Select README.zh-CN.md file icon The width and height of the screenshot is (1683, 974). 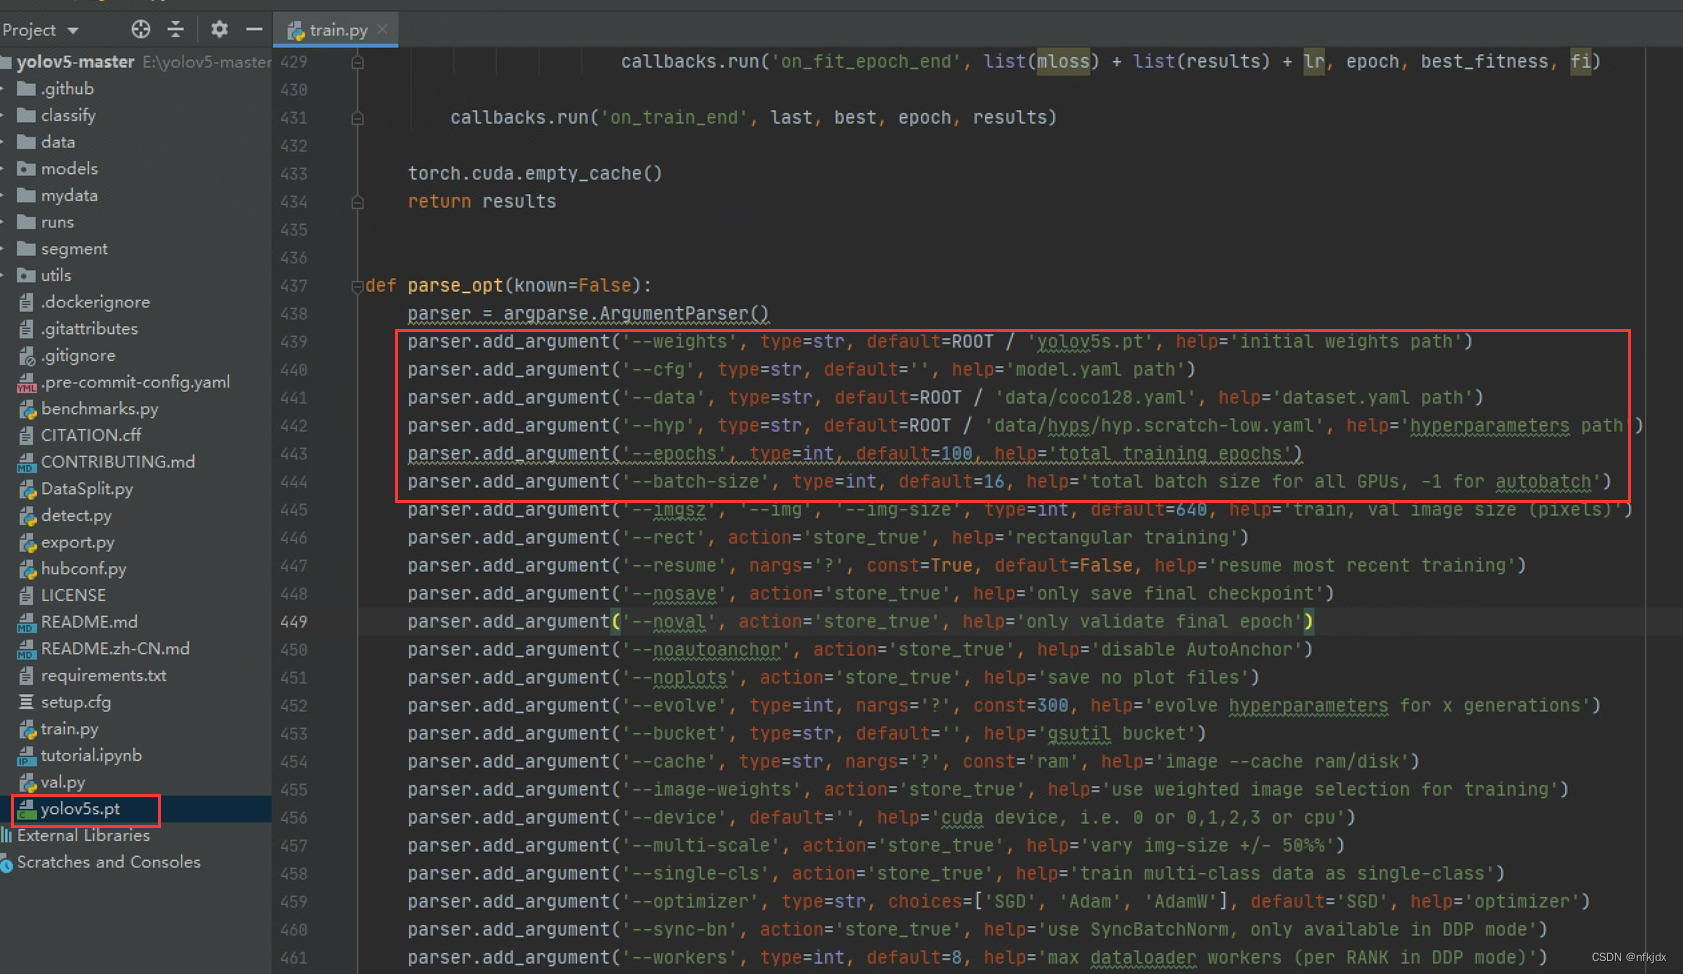[27, 649]
